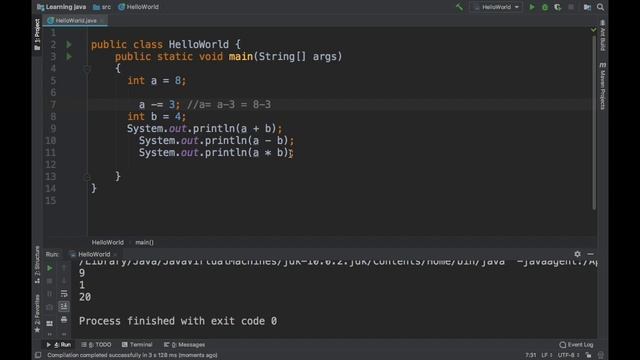Open the Terminal tool window button
640x360 pixels.
pyautogui.click(x=137, y=344)
